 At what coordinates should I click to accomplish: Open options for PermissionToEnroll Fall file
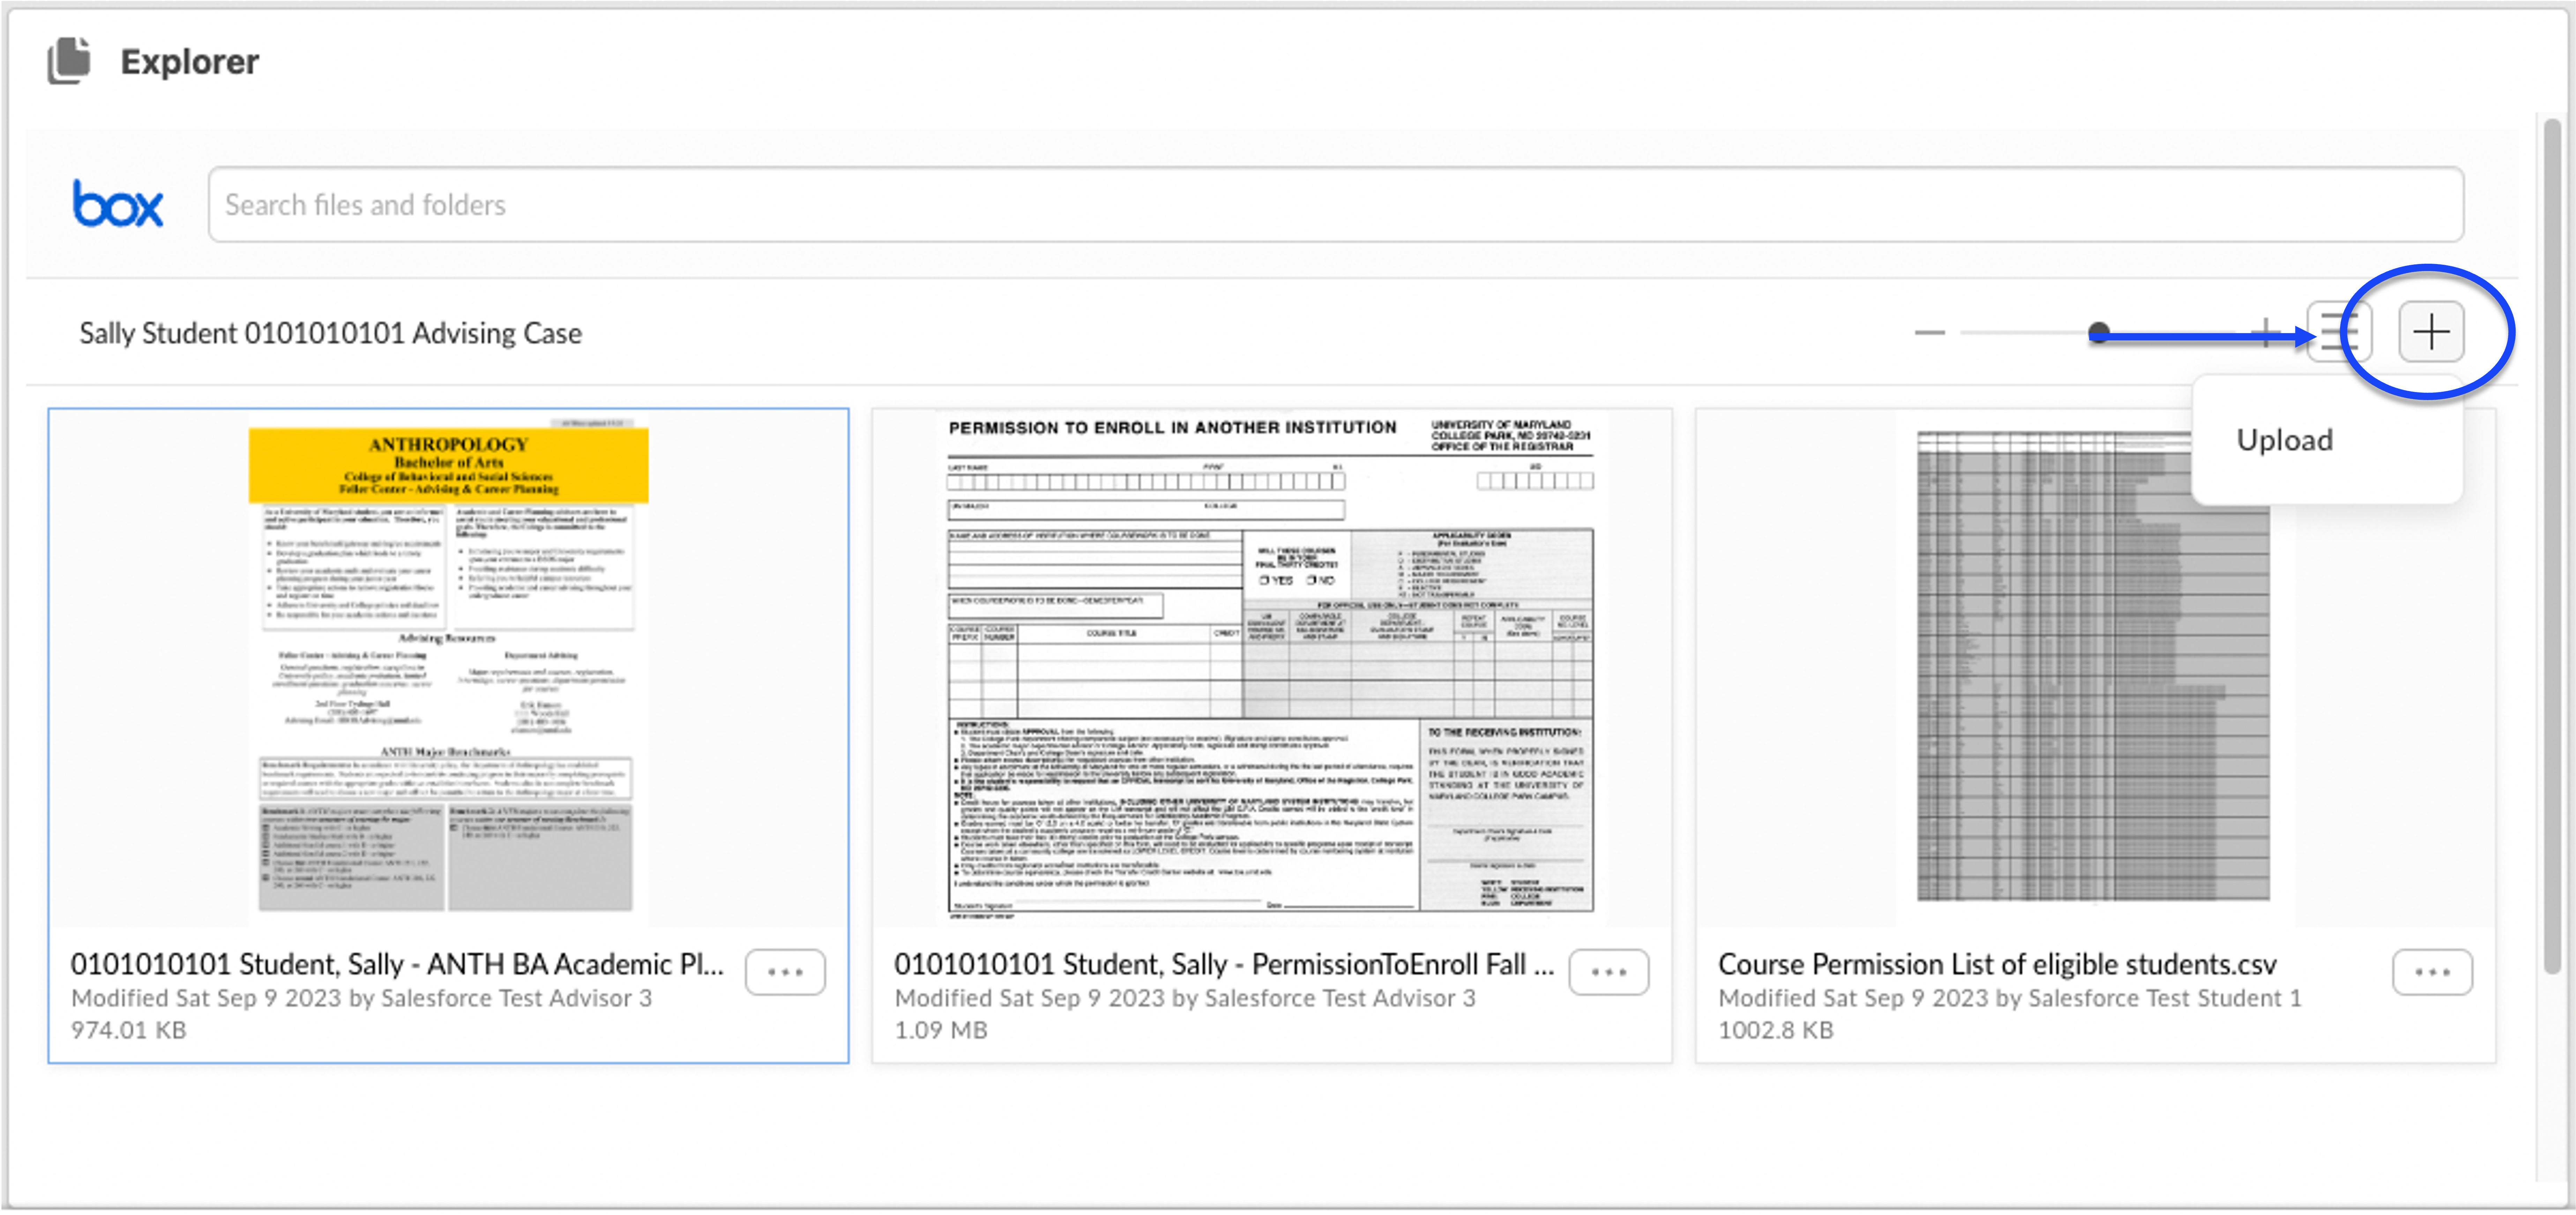(x=1608, y=972)
